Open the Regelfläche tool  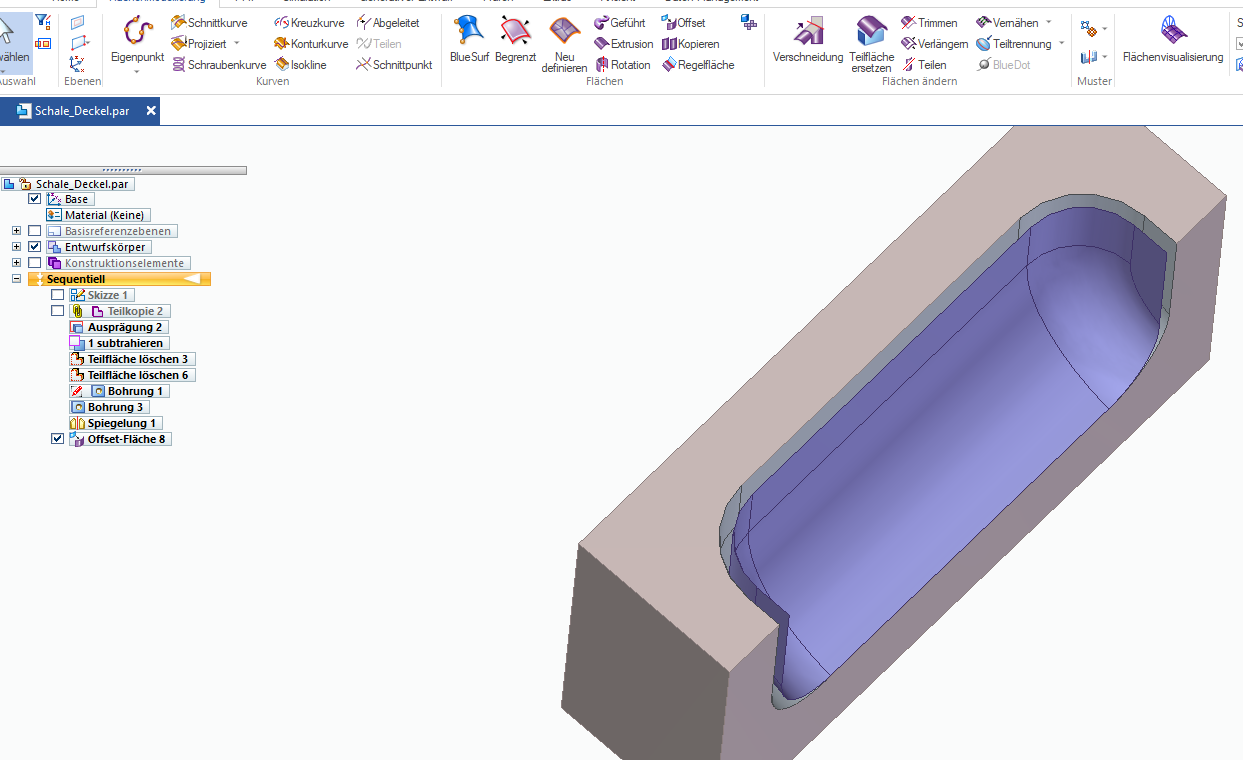pyautogui.click(x=698, y=65)
